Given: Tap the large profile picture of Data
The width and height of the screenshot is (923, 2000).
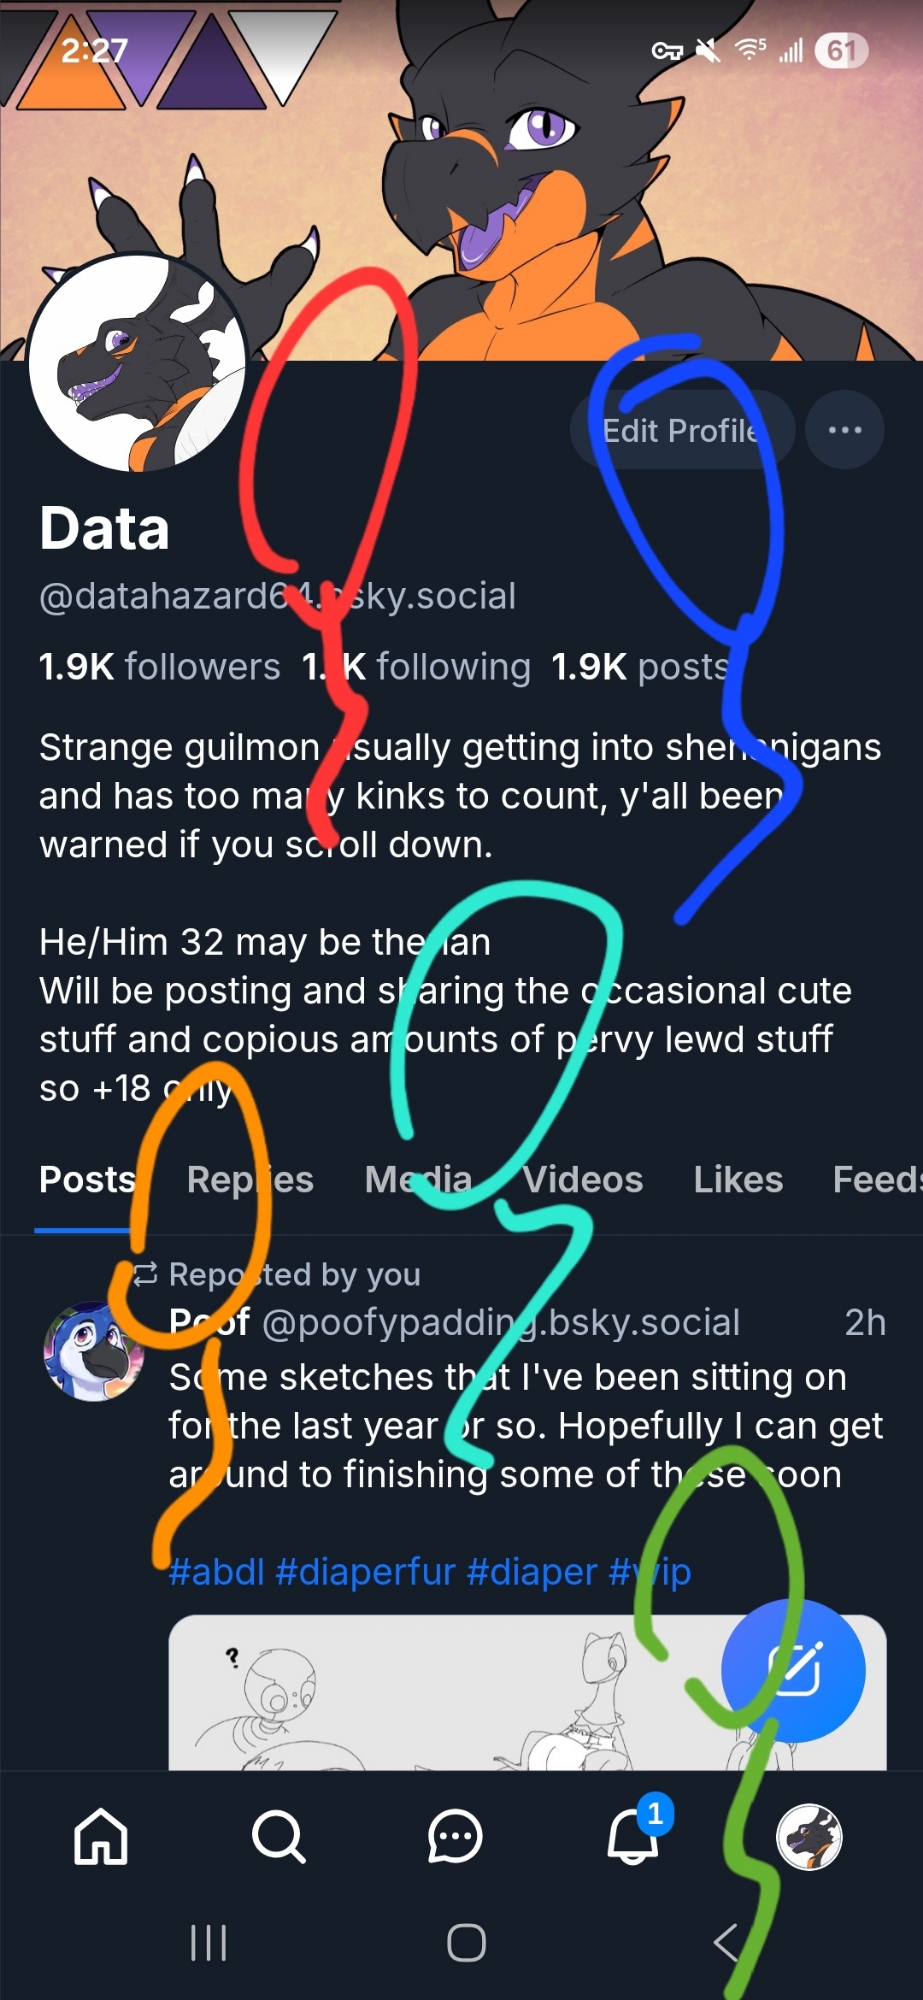Looking at the screenshot, I should [138, 362].
